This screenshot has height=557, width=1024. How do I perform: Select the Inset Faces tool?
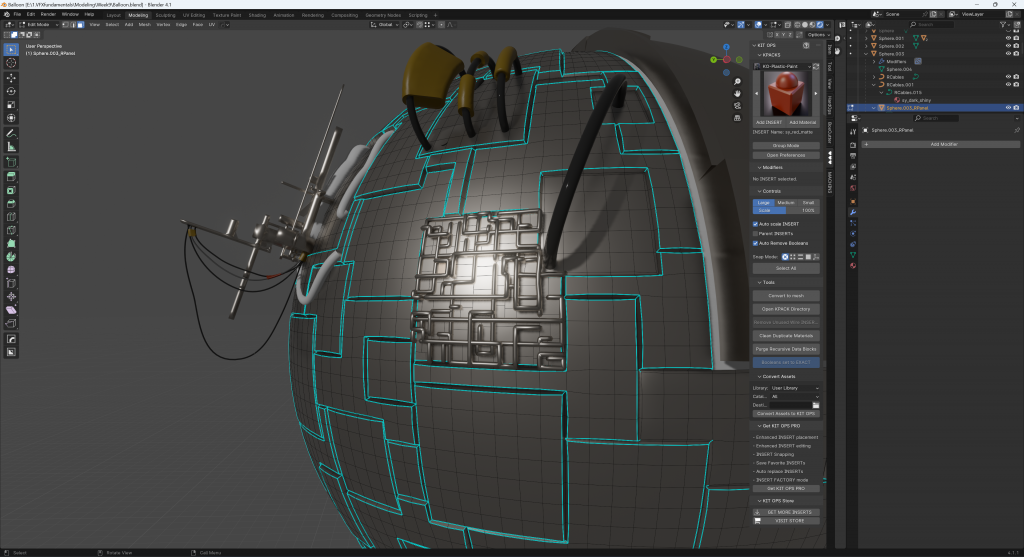(x=11, y=190)
